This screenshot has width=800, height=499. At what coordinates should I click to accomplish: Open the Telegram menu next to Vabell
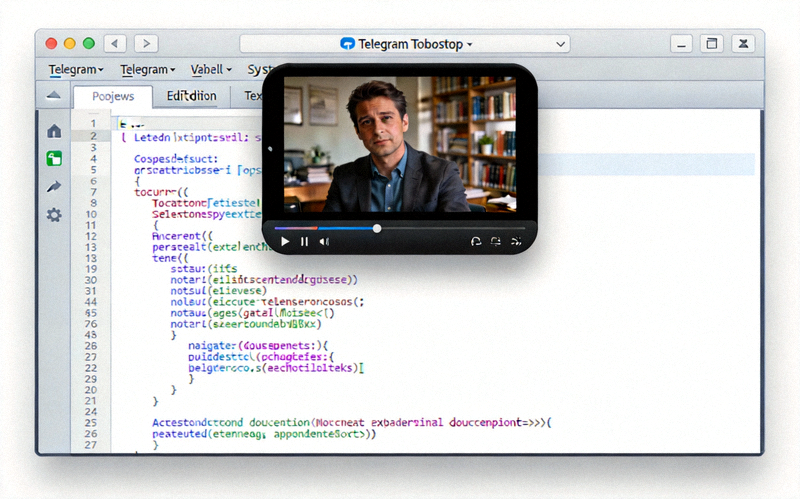click(x=147, y=69)
